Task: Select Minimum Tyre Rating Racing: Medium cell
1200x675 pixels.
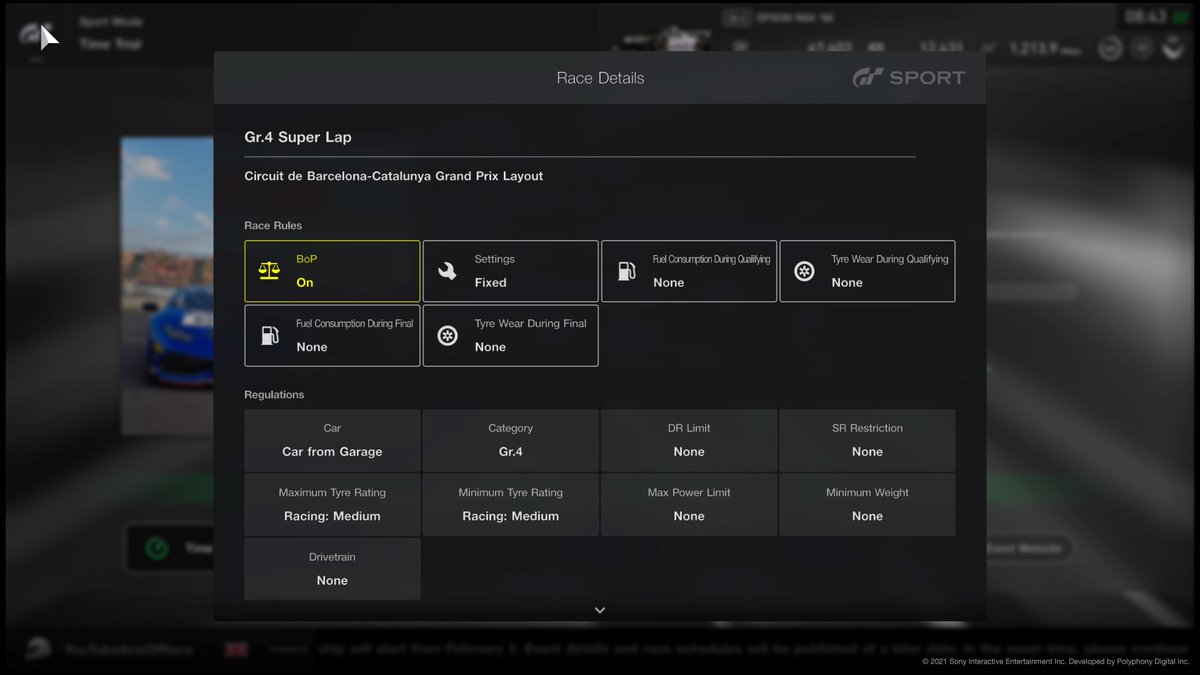Action: [511, 504]
